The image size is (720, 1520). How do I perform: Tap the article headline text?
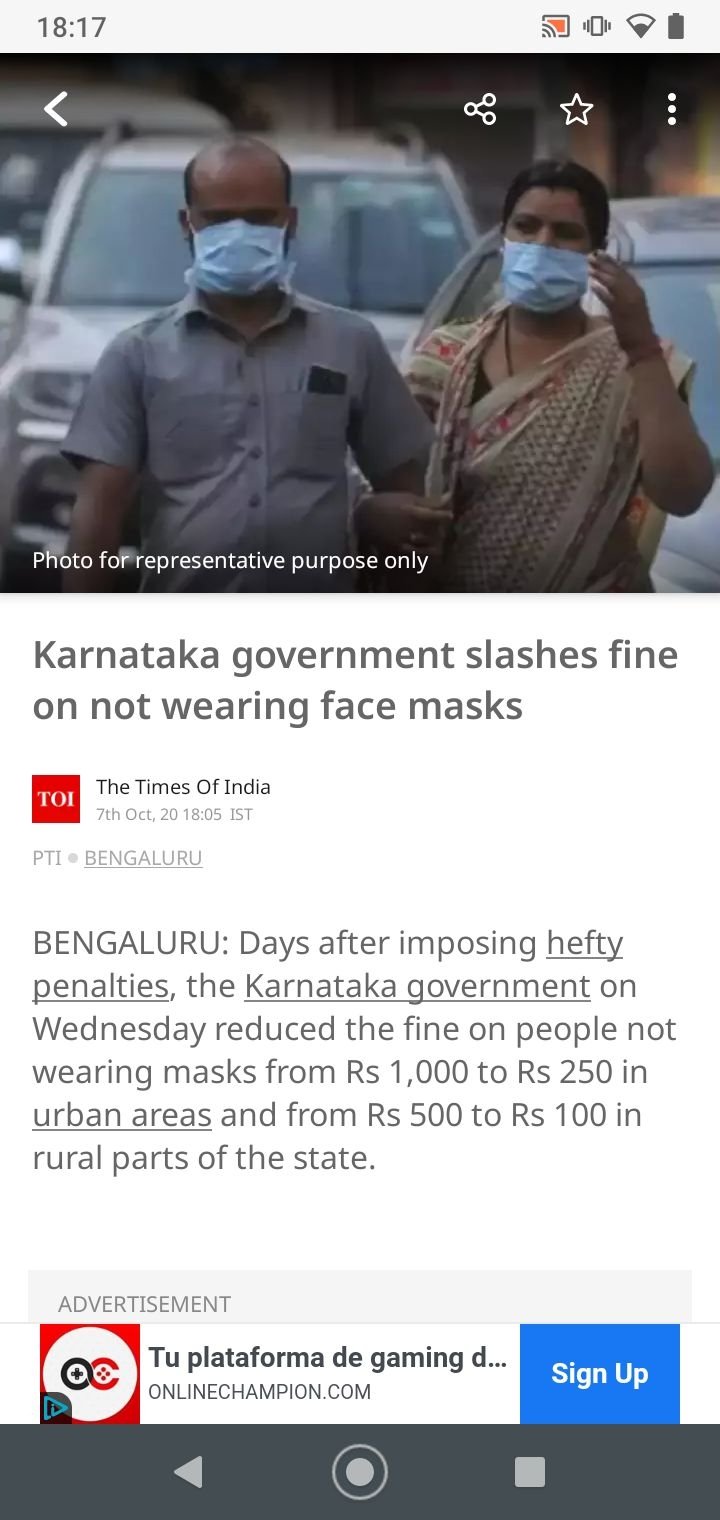[x=356, y=680]
